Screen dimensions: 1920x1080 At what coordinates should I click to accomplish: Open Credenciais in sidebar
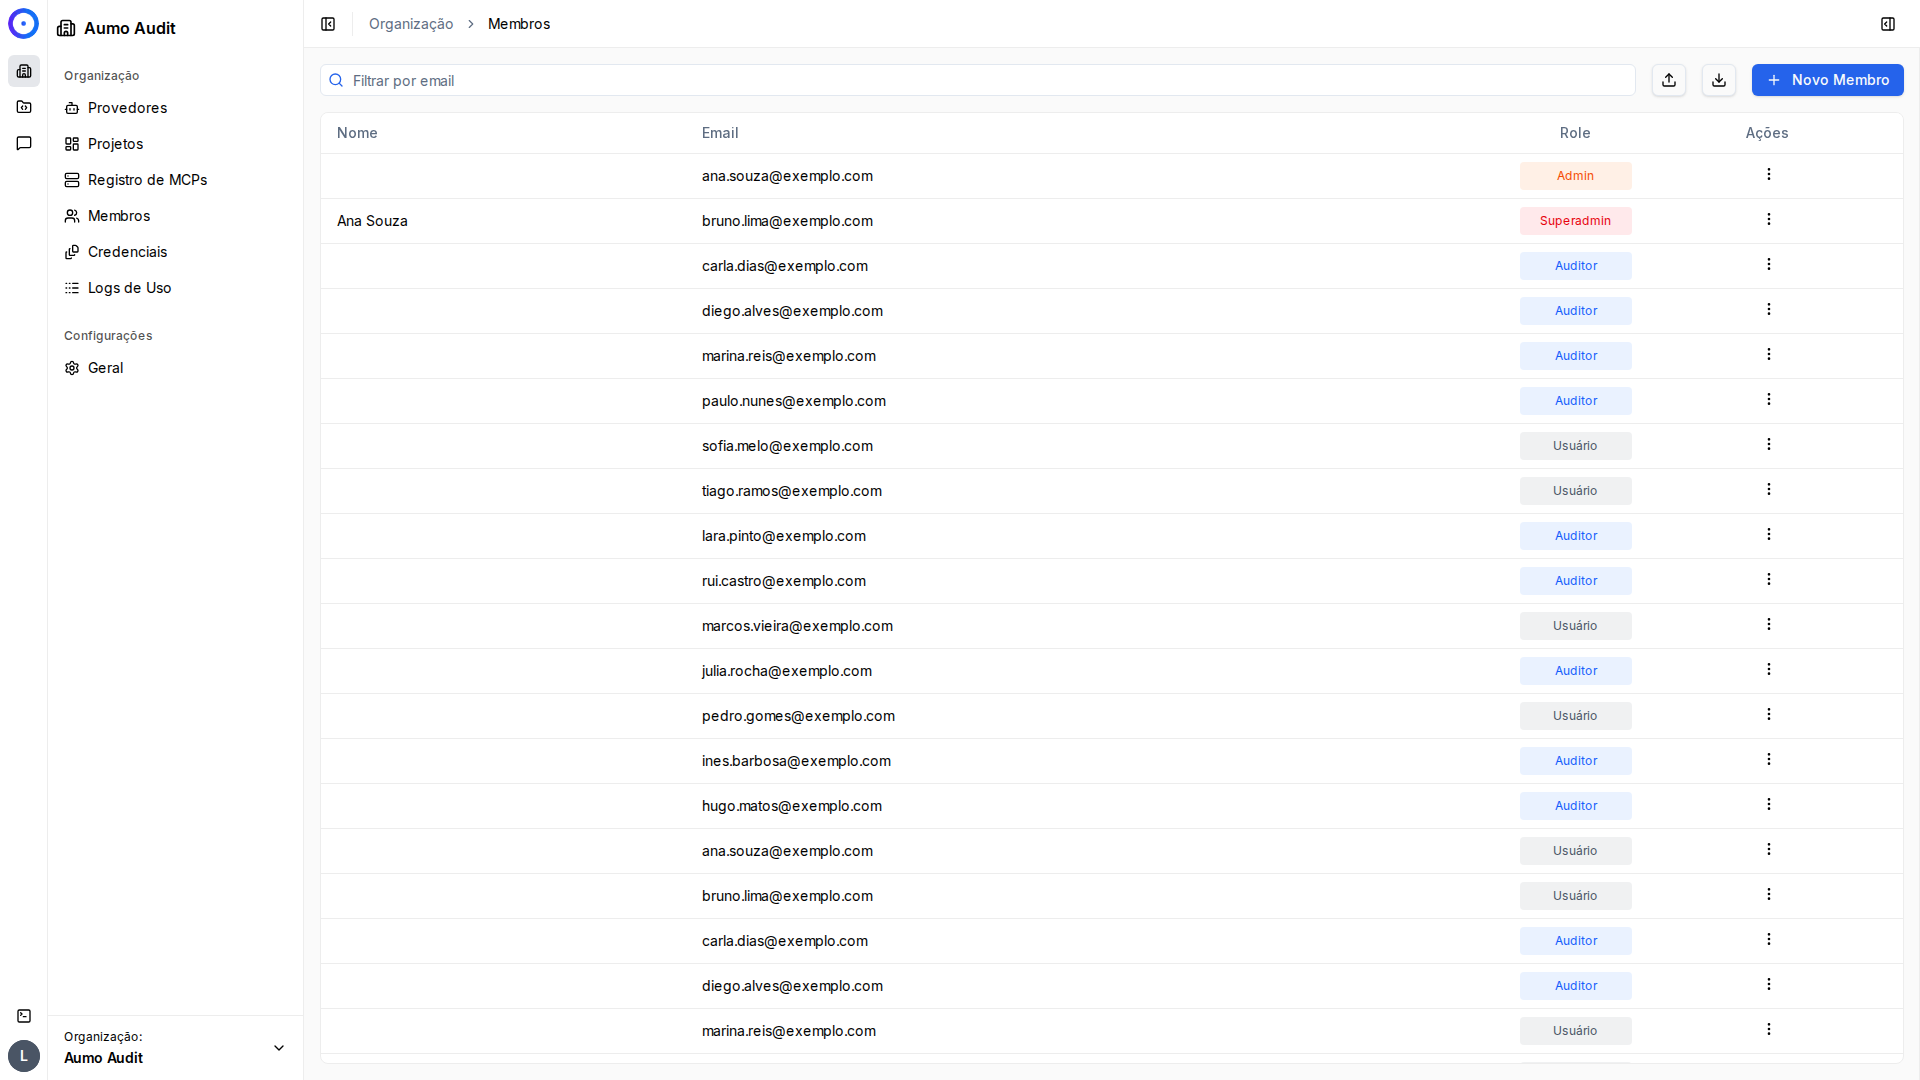(175, 252)
